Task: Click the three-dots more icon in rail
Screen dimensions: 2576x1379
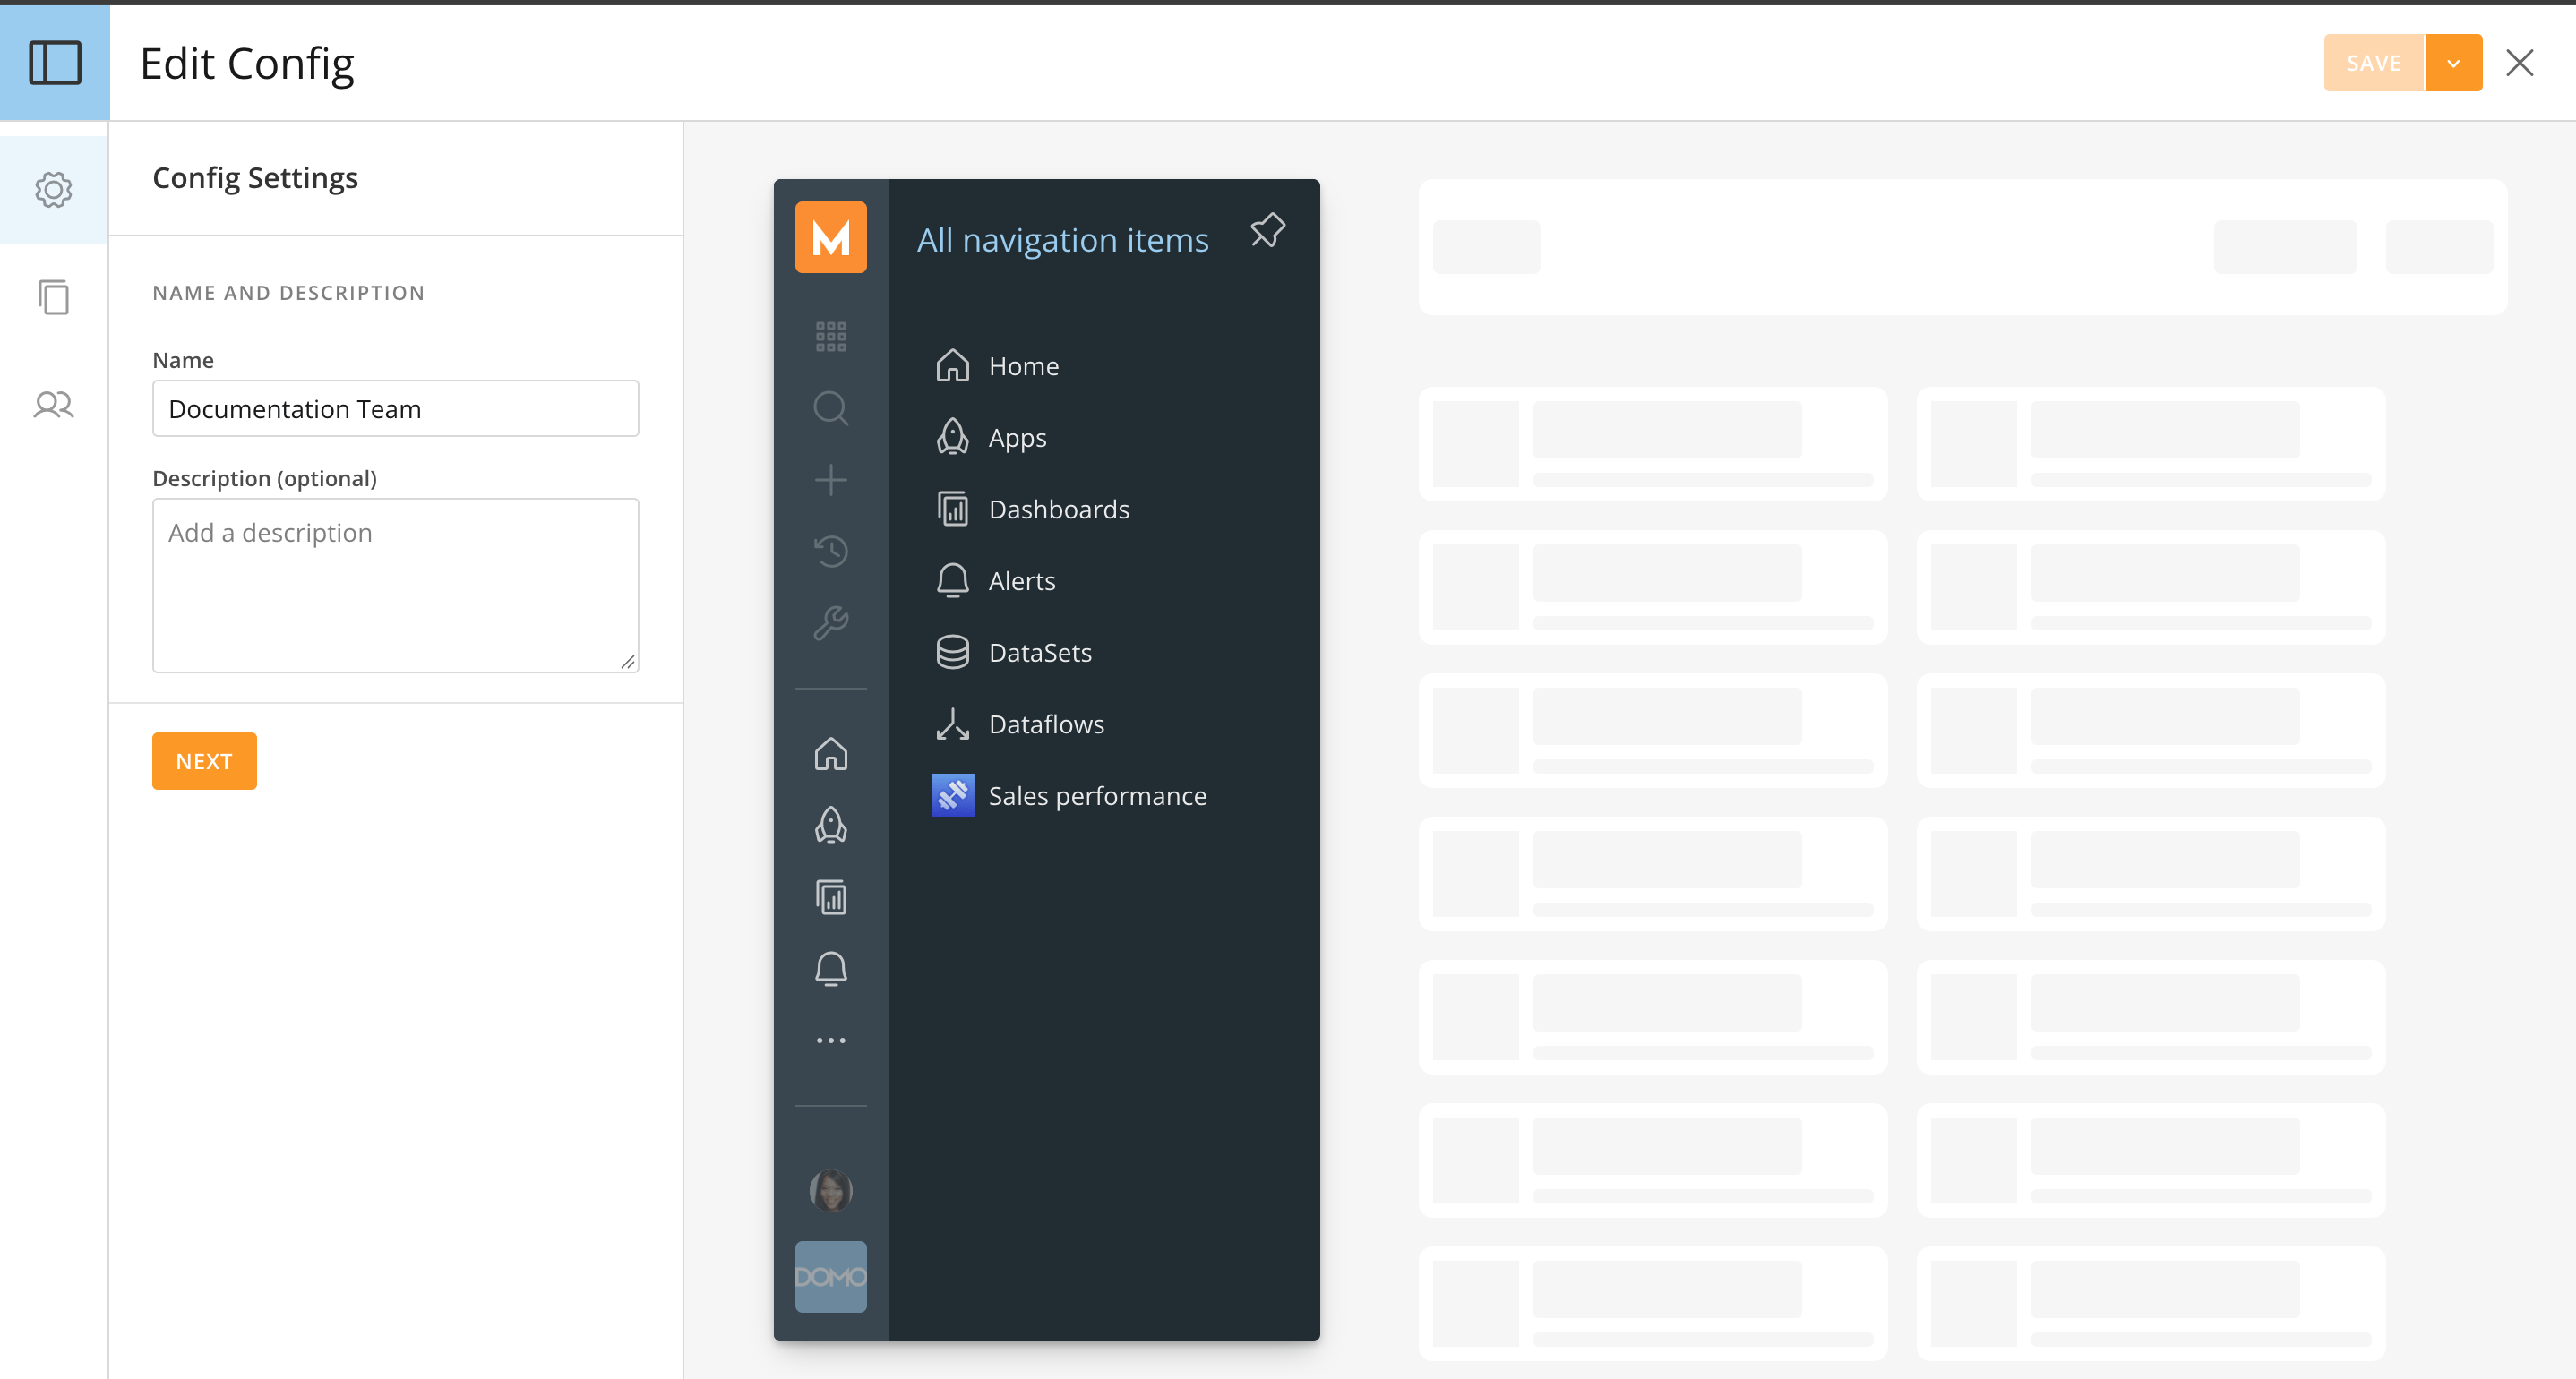Action: point(830,1041)
